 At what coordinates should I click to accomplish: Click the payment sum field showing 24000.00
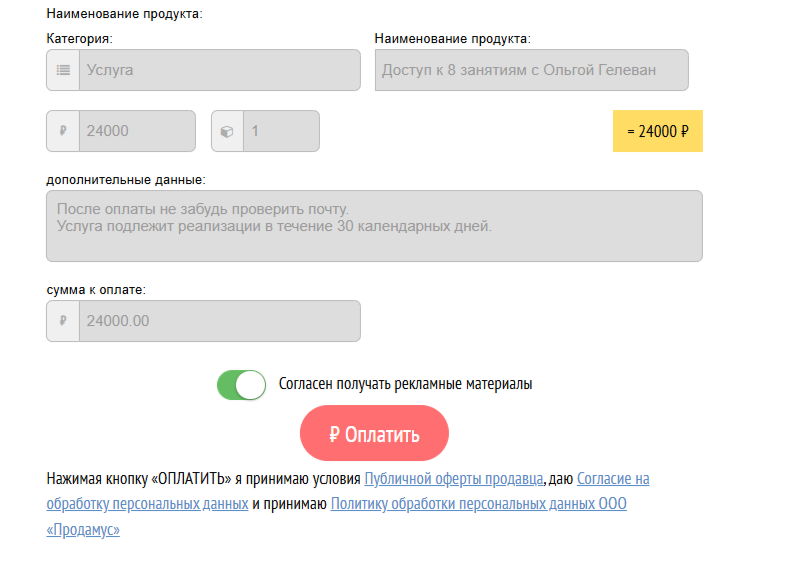(218, 321)
